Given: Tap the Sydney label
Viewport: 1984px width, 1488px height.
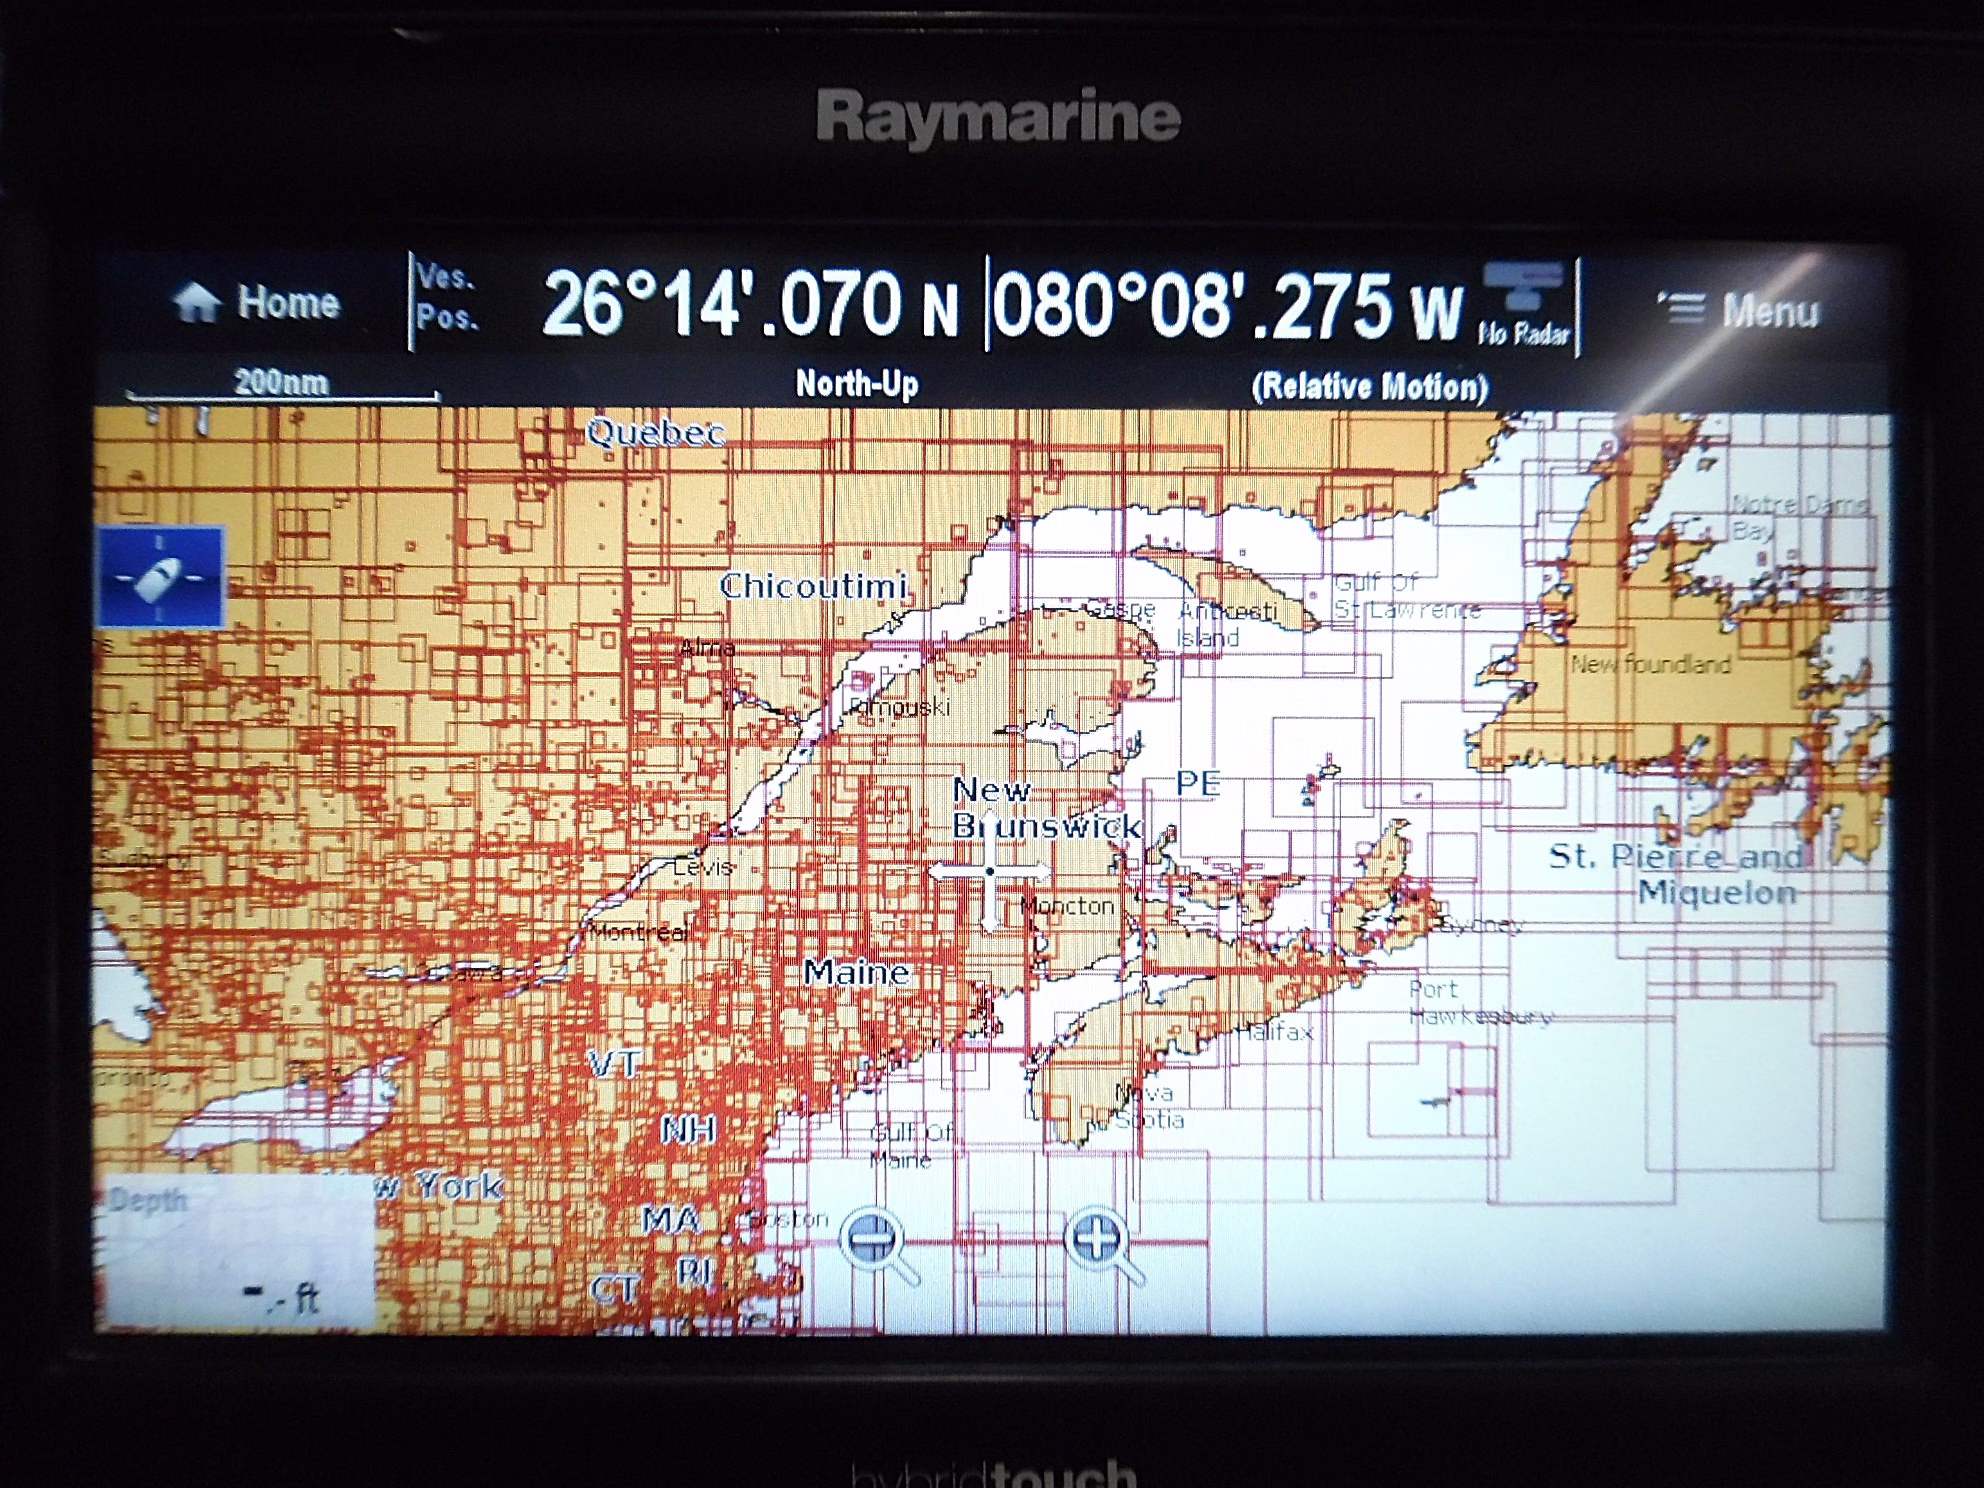Looking at the screenshot, I should (1480, 925).
